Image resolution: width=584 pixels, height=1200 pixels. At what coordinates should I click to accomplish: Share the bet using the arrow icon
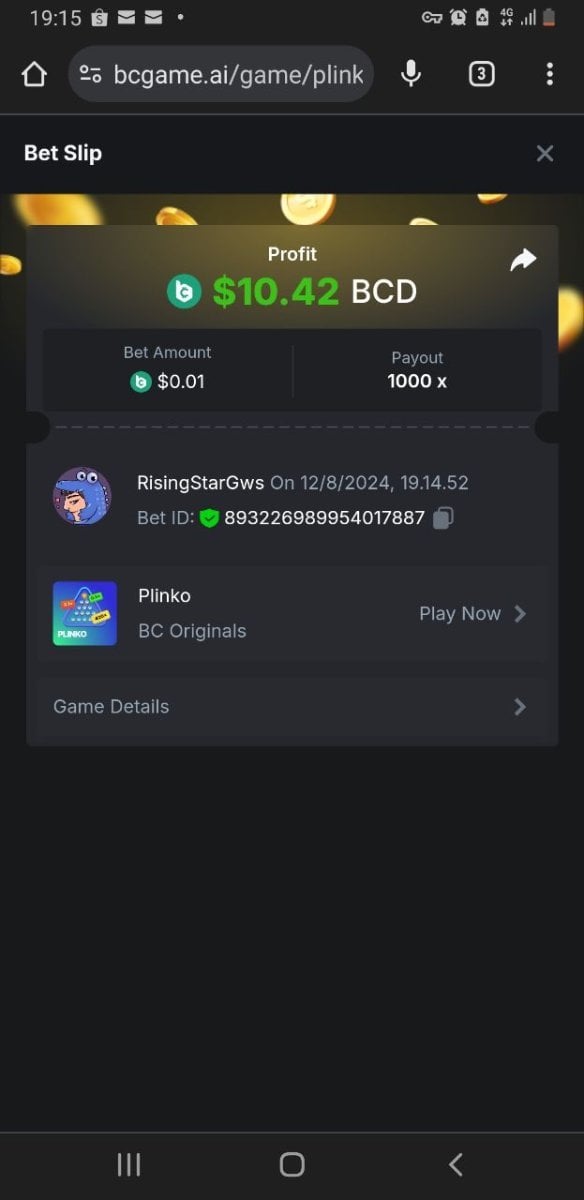click(523, 260)
